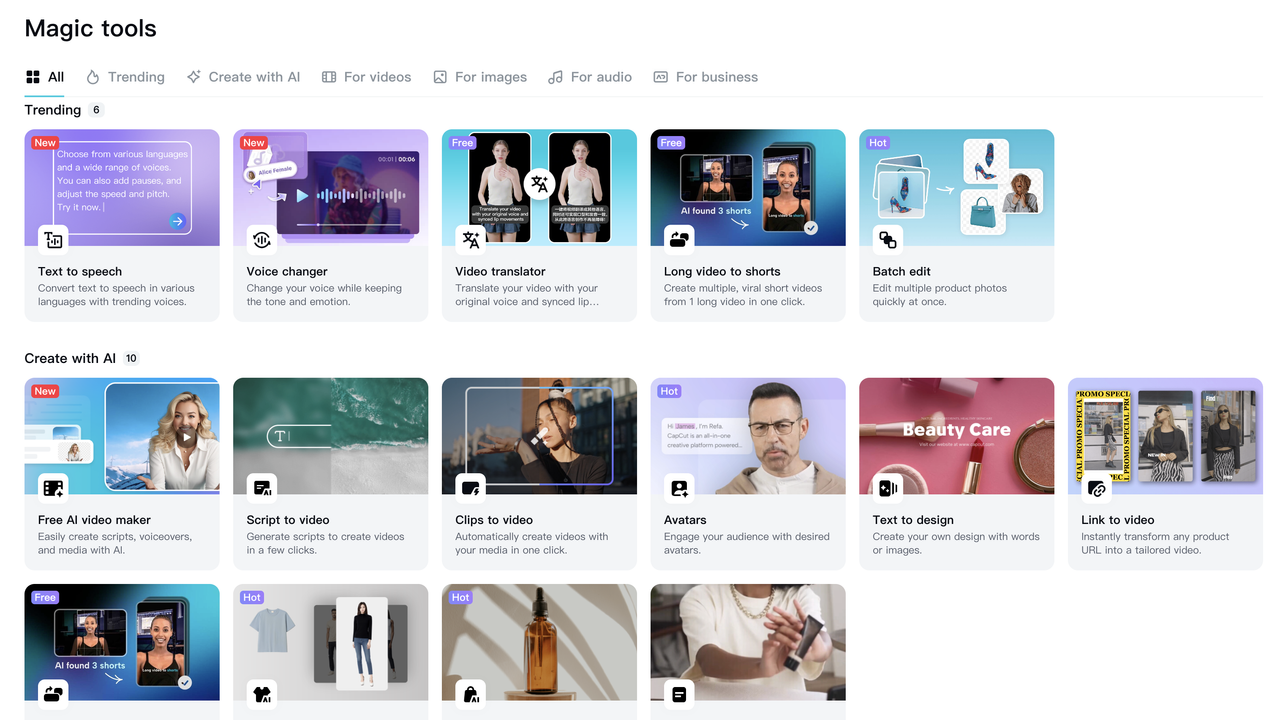
Task: Click the Link to video chain icon
Action: 1097,488
